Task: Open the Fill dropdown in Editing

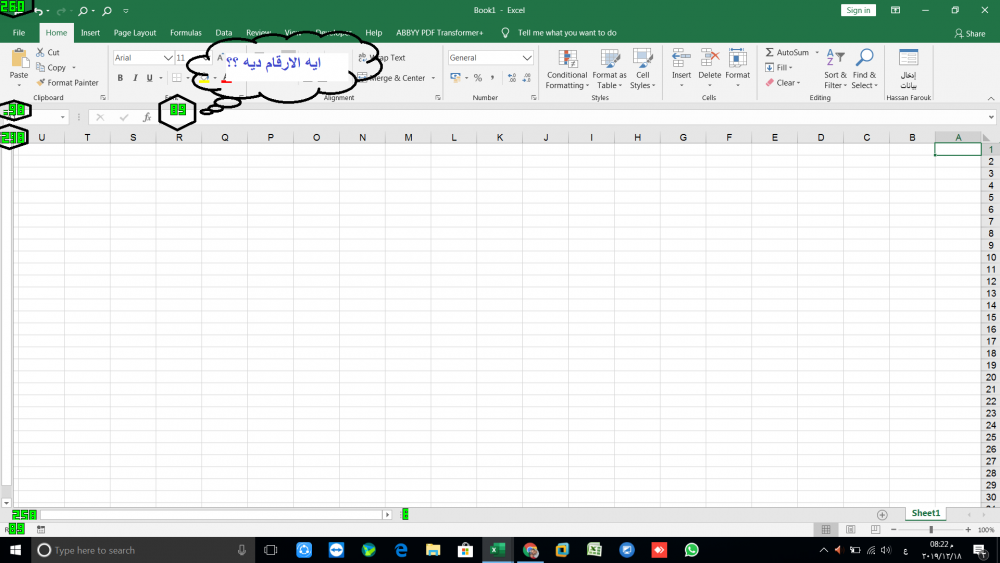Action: [779, 68]
